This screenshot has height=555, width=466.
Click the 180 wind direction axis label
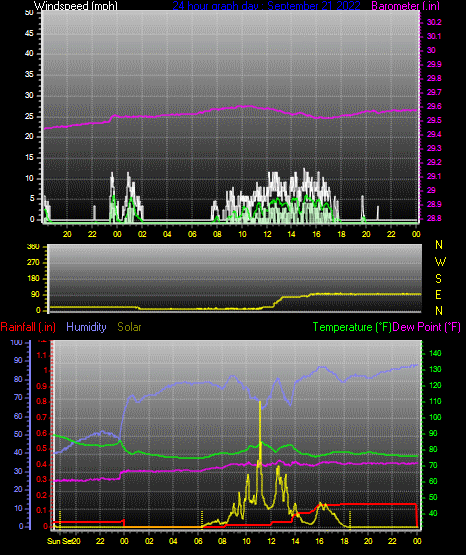tap(33, 279)
